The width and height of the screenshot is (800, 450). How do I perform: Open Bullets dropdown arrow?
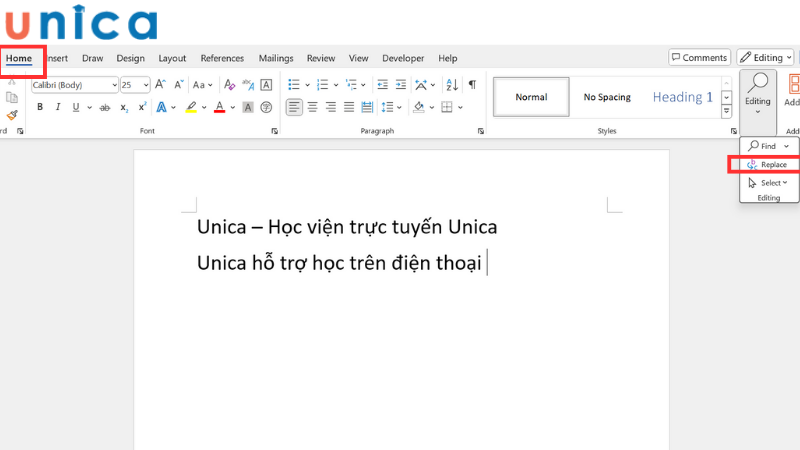(307, 85)
